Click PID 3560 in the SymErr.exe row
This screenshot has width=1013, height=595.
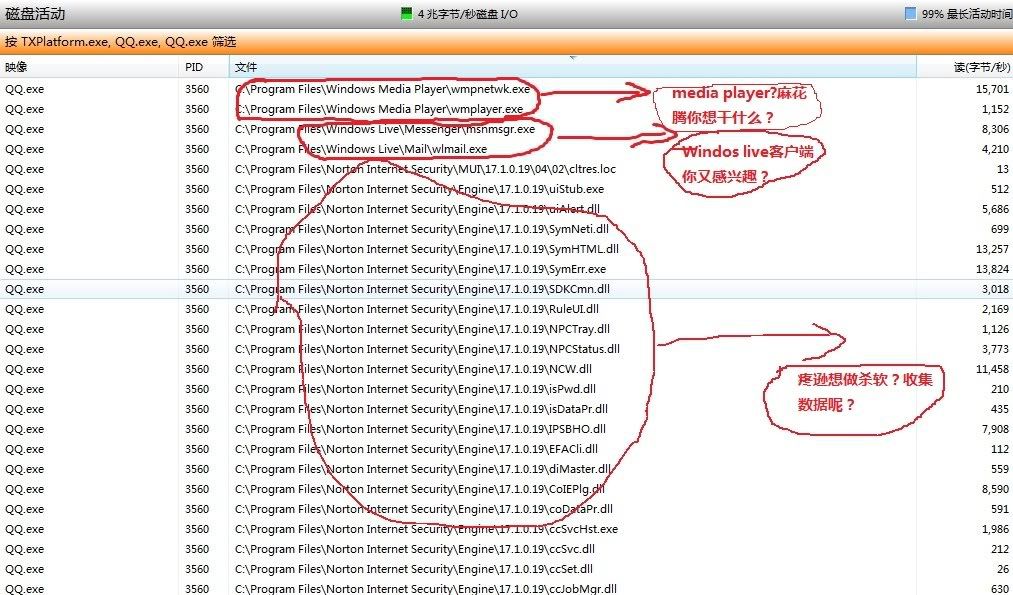[197, 269]
